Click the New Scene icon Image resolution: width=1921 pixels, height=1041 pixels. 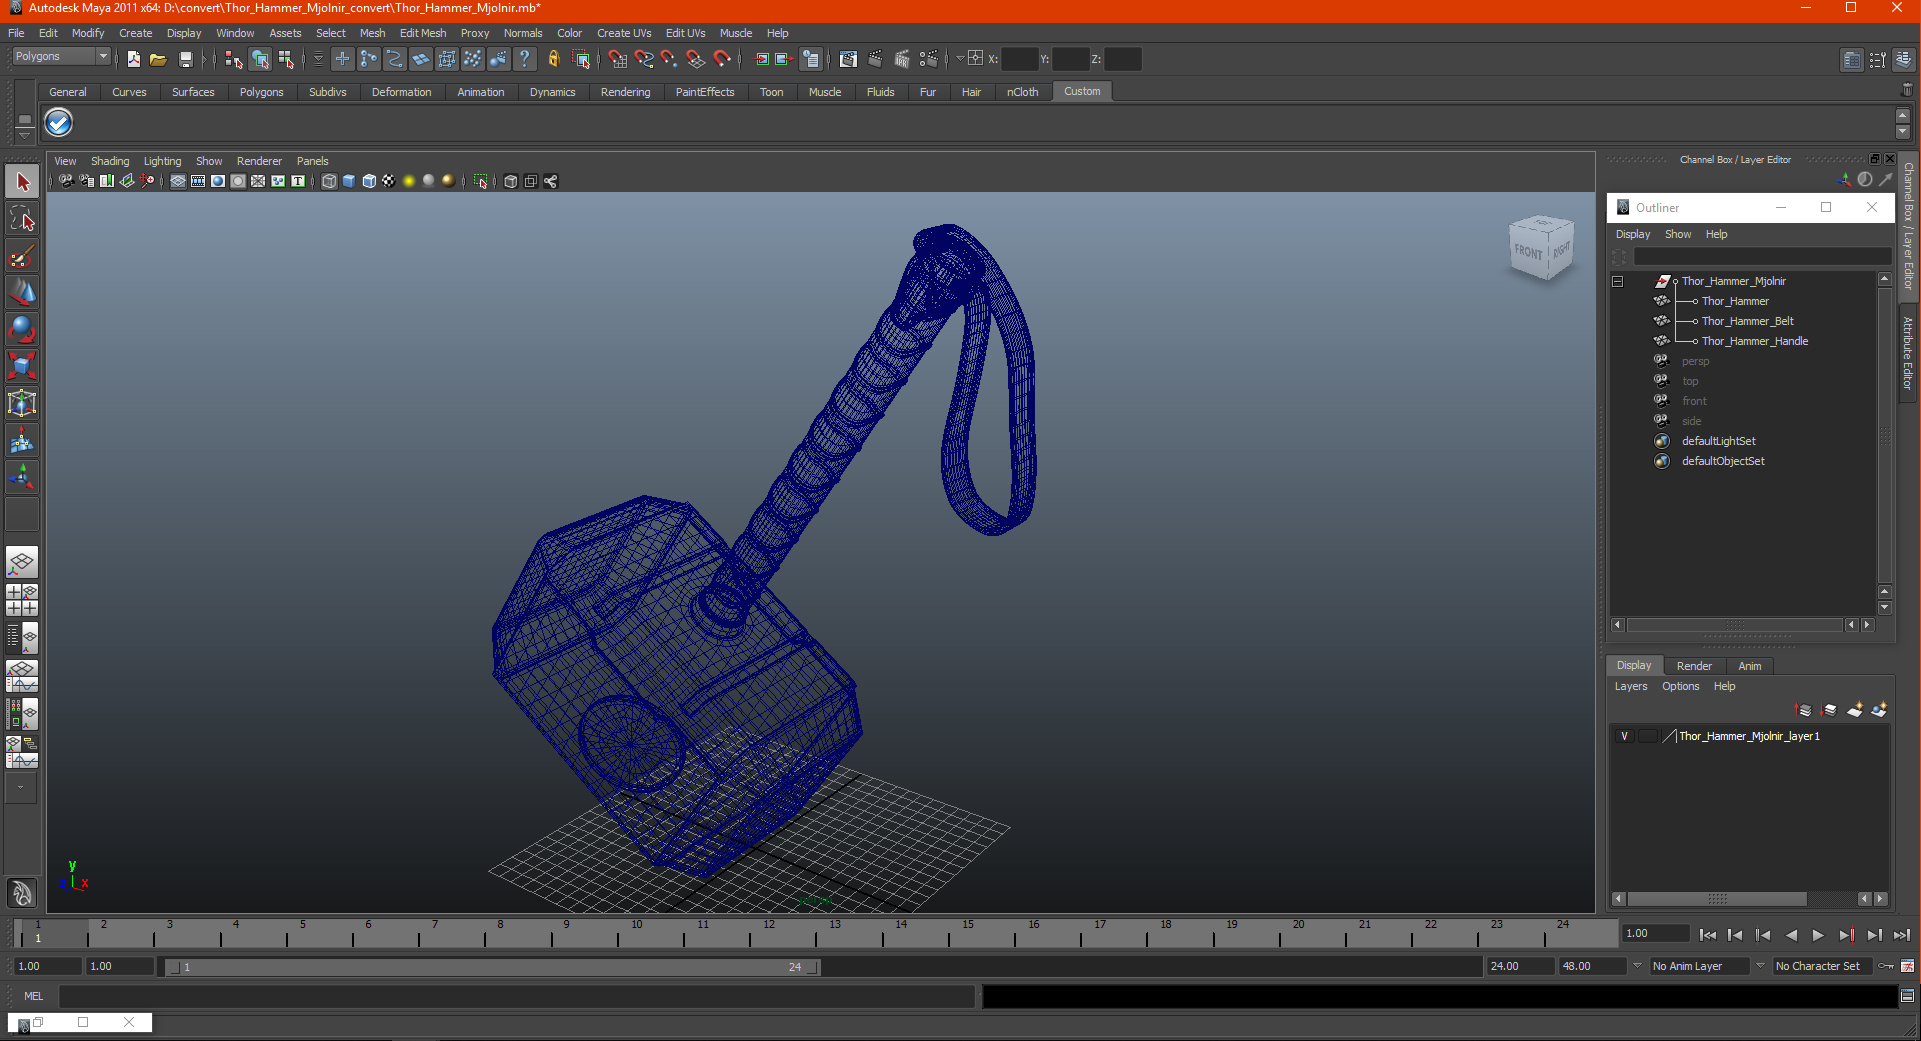(133, 59)
